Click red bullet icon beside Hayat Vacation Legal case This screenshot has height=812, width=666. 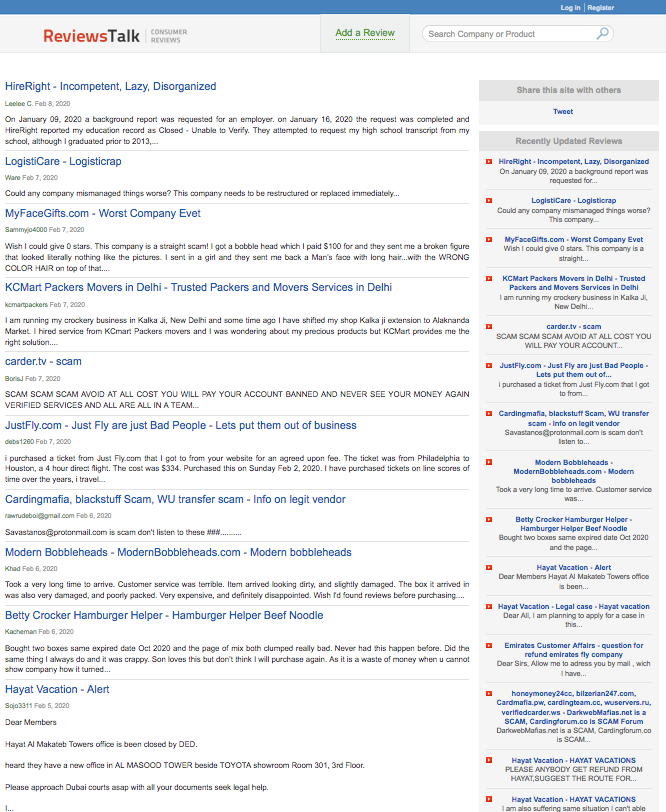pos(489,606)
